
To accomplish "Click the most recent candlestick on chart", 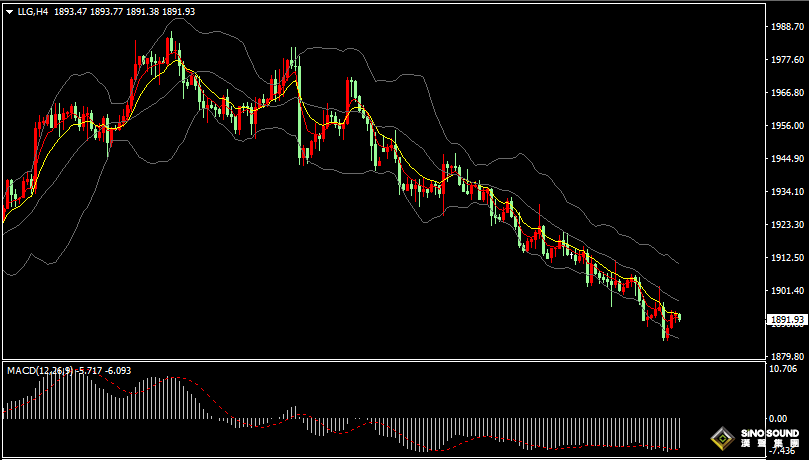I will [x=679, y=317].
